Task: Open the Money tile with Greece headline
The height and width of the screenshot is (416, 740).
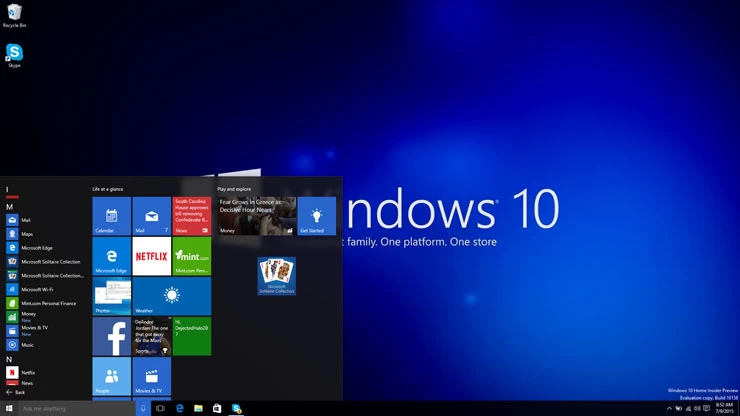Action: tap(257, 216)
